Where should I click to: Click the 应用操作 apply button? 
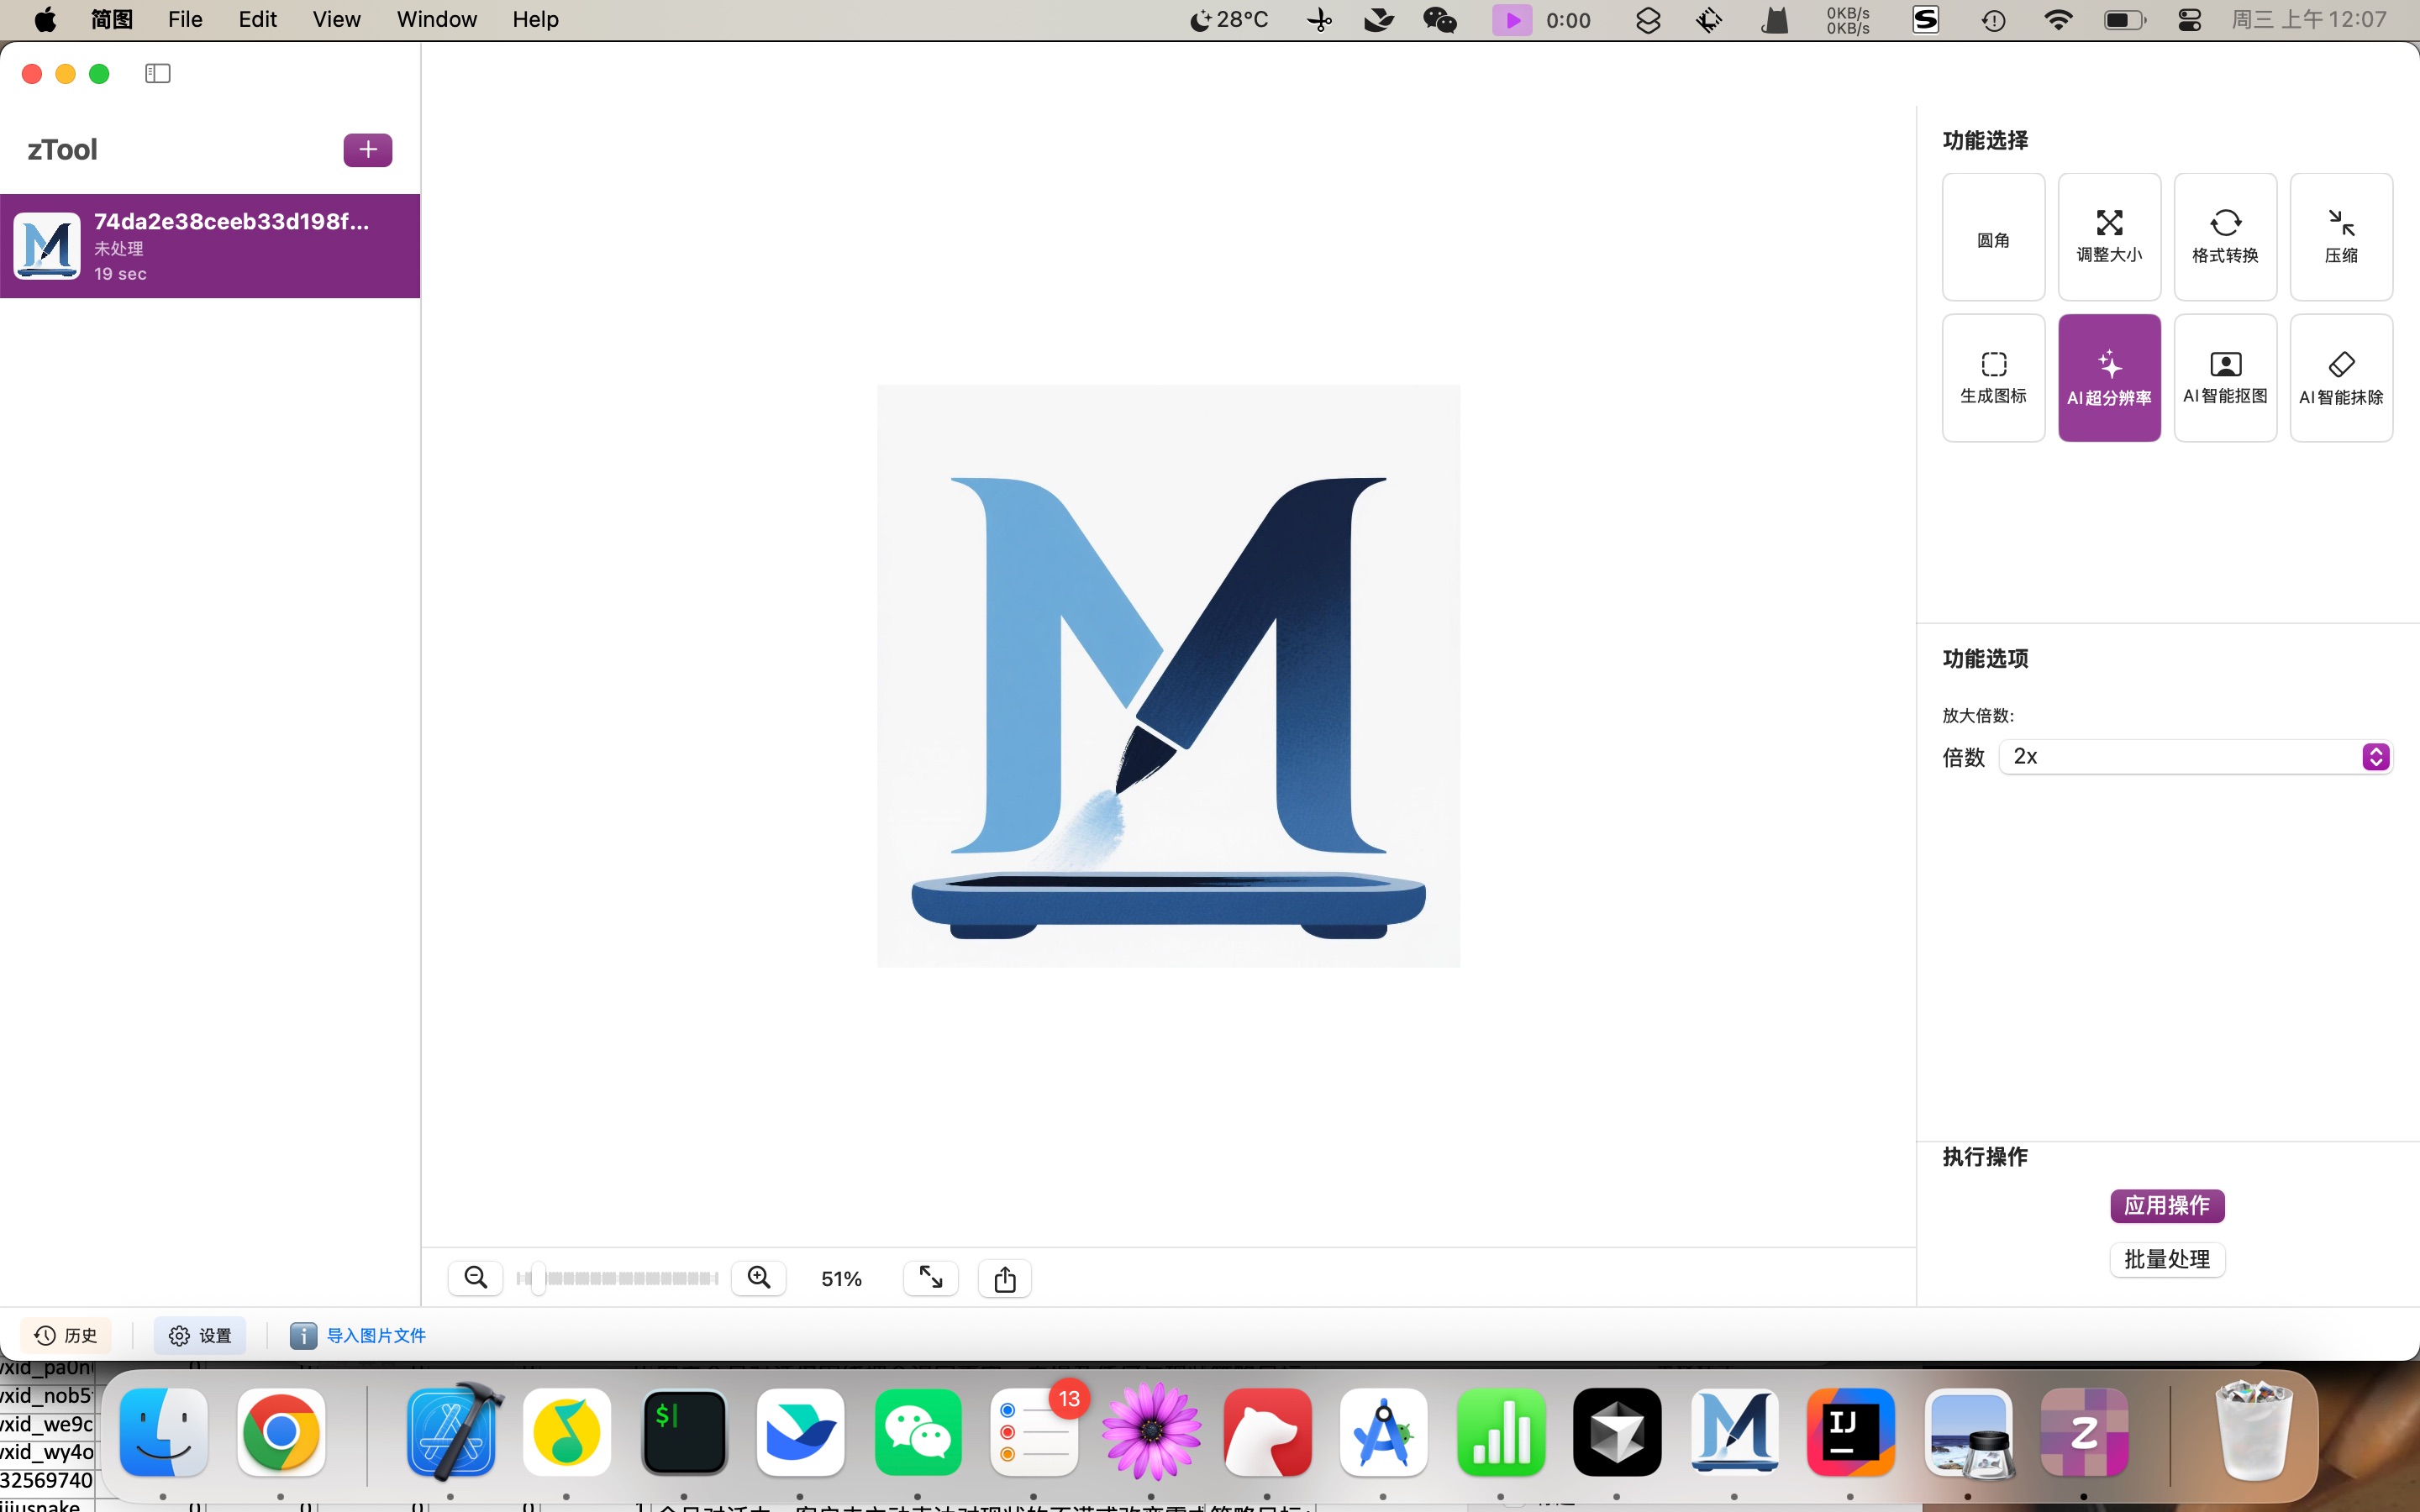(x=2167, y=1205)
